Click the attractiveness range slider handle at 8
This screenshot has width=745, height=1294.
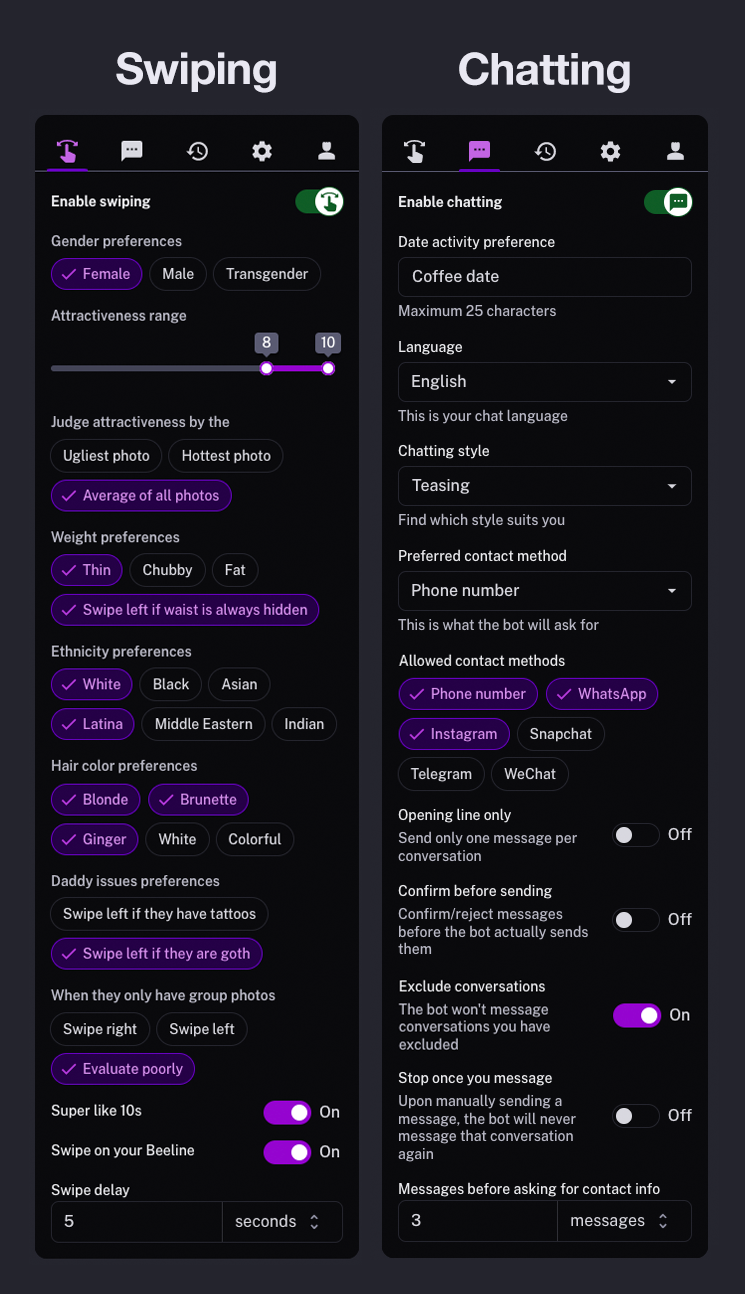[x=266, y=368]
